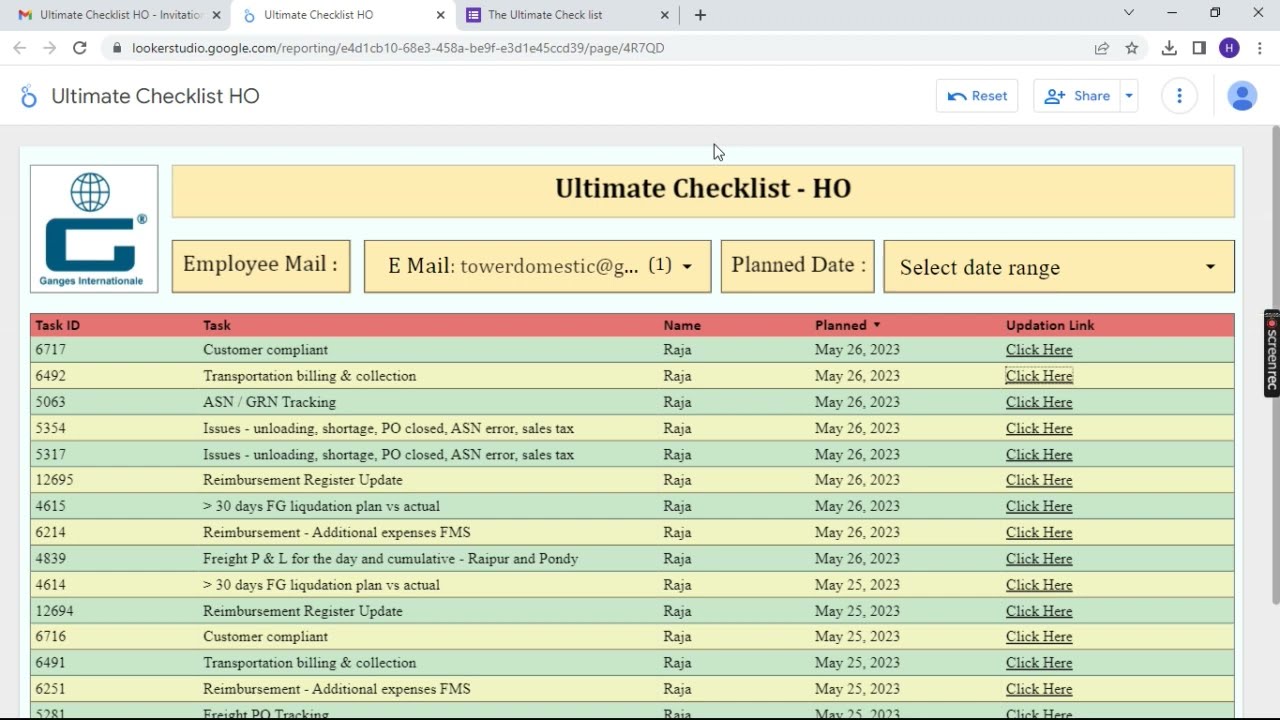Open Click Here link for task 6251
This screenshot has height=720, width=1280.
pos(1039,689)
